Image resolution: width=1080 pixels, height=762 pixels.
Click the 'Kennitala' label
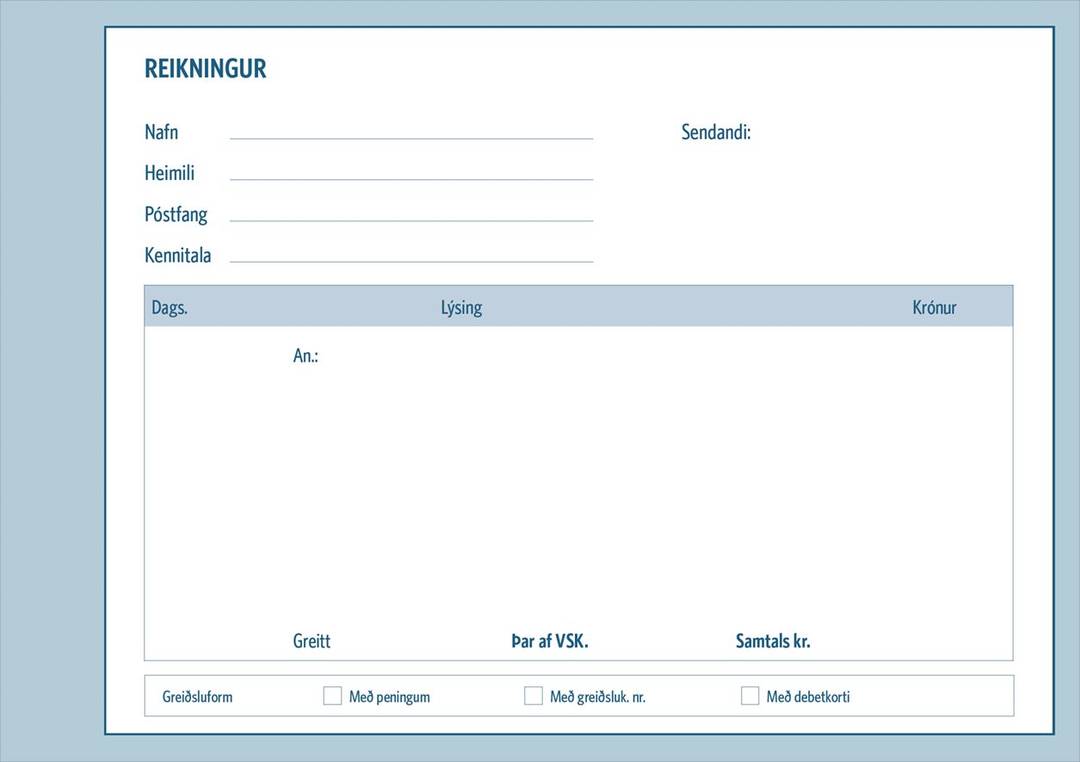pos(178,255)
